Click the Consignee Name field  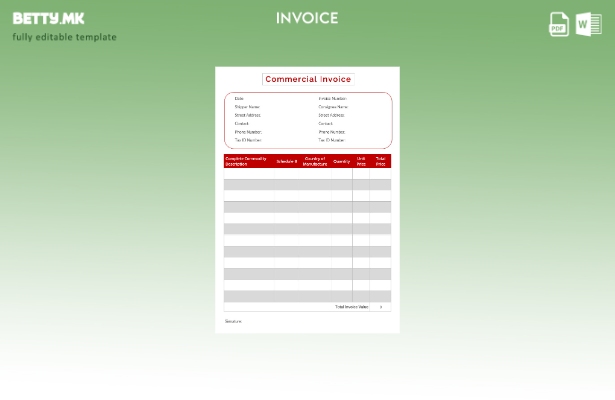click(333, 107)
